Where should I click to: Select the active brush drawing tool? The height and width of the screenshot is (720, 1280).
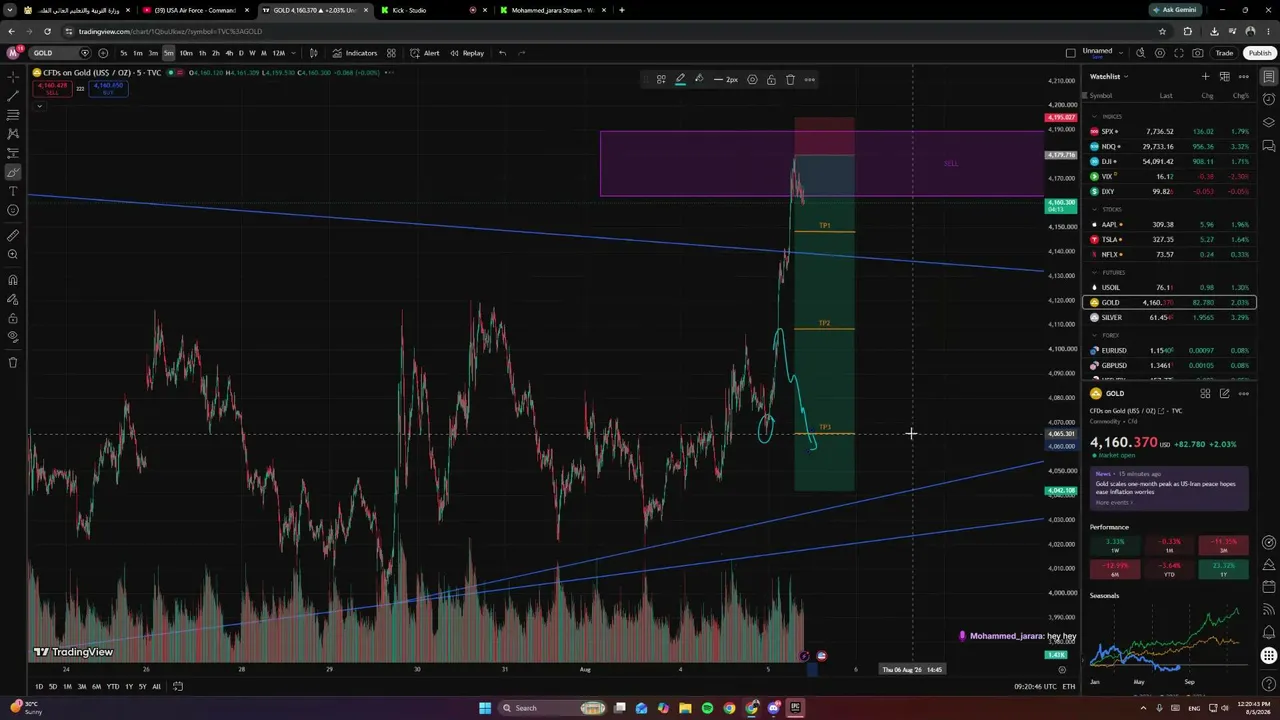tap(13, 172)
